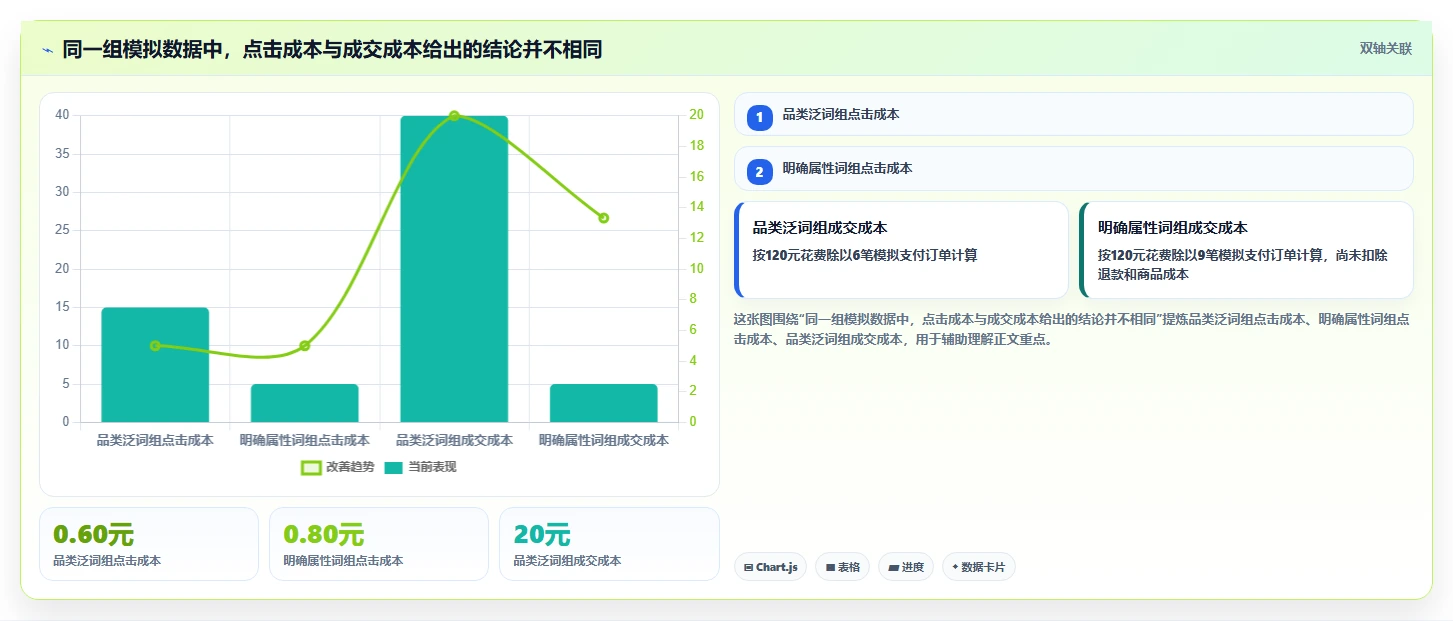Click x-axis label 品类泛词组点击成本
Screen dimensions: 1453x621
pyautogui.click(x=155, y=440)
